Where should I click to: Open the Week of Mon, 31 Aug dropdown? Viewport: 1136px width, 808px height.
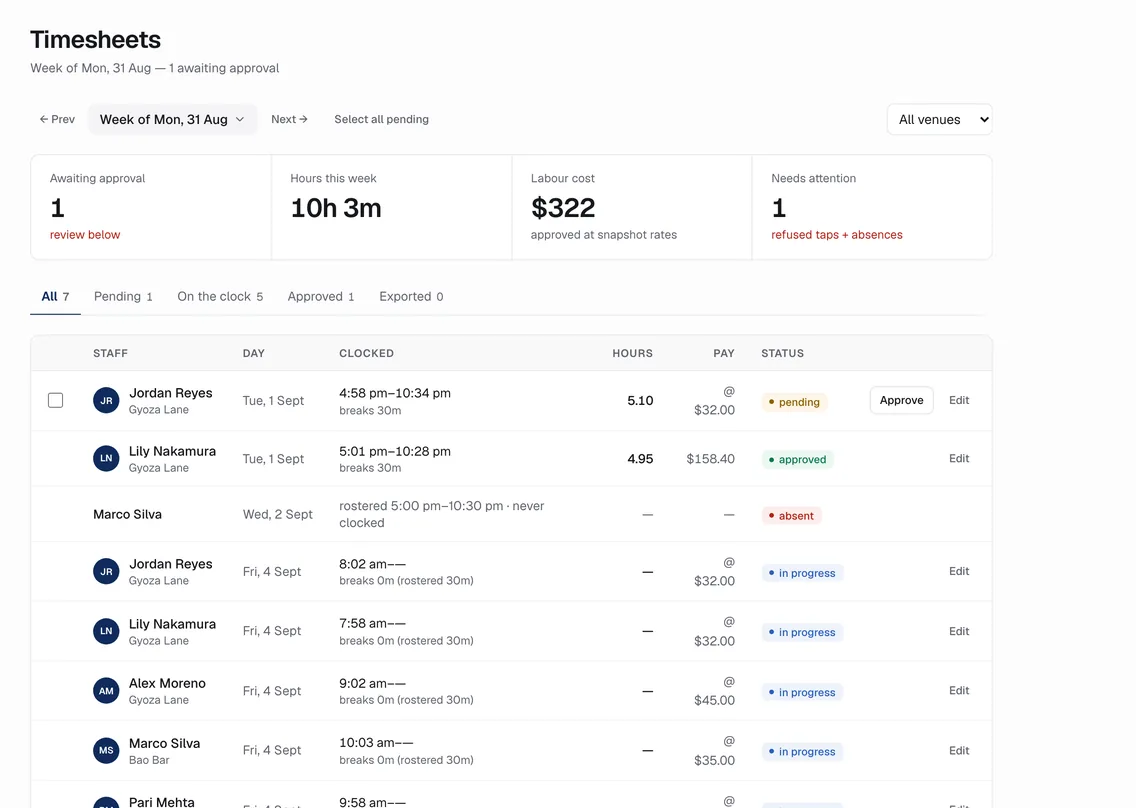tap(172, 120)
